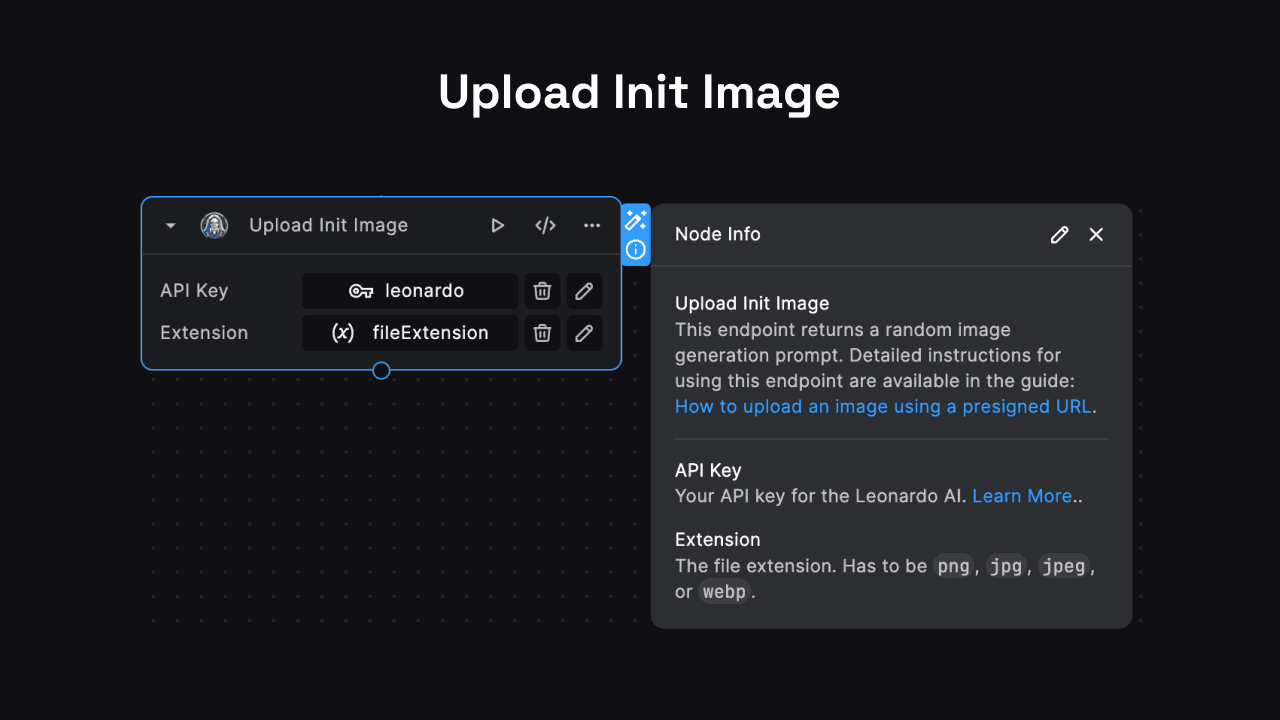Edit the fileExtension variable with the pencil
Image resolution: width=1280 pixels, height=720 pixels.
(x=584, y=332)
